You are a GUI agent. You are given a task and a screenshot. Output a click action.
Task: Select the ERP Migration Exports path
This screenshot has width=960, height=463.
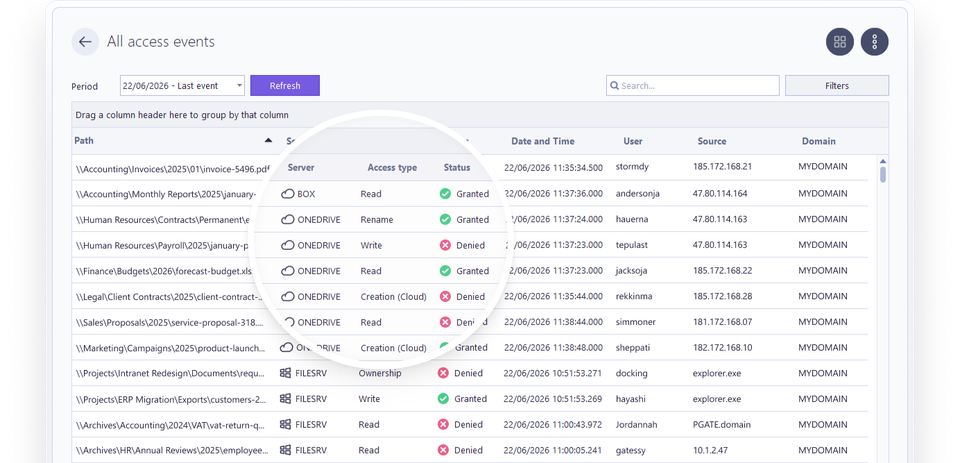click(x=171, y=399)
